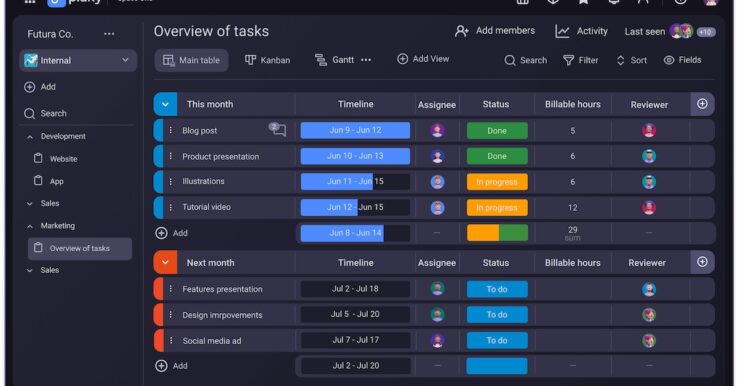Viewport: 738px width, 386px height.
Task: Switch to the Kanban view
Action: click(267, 60)
